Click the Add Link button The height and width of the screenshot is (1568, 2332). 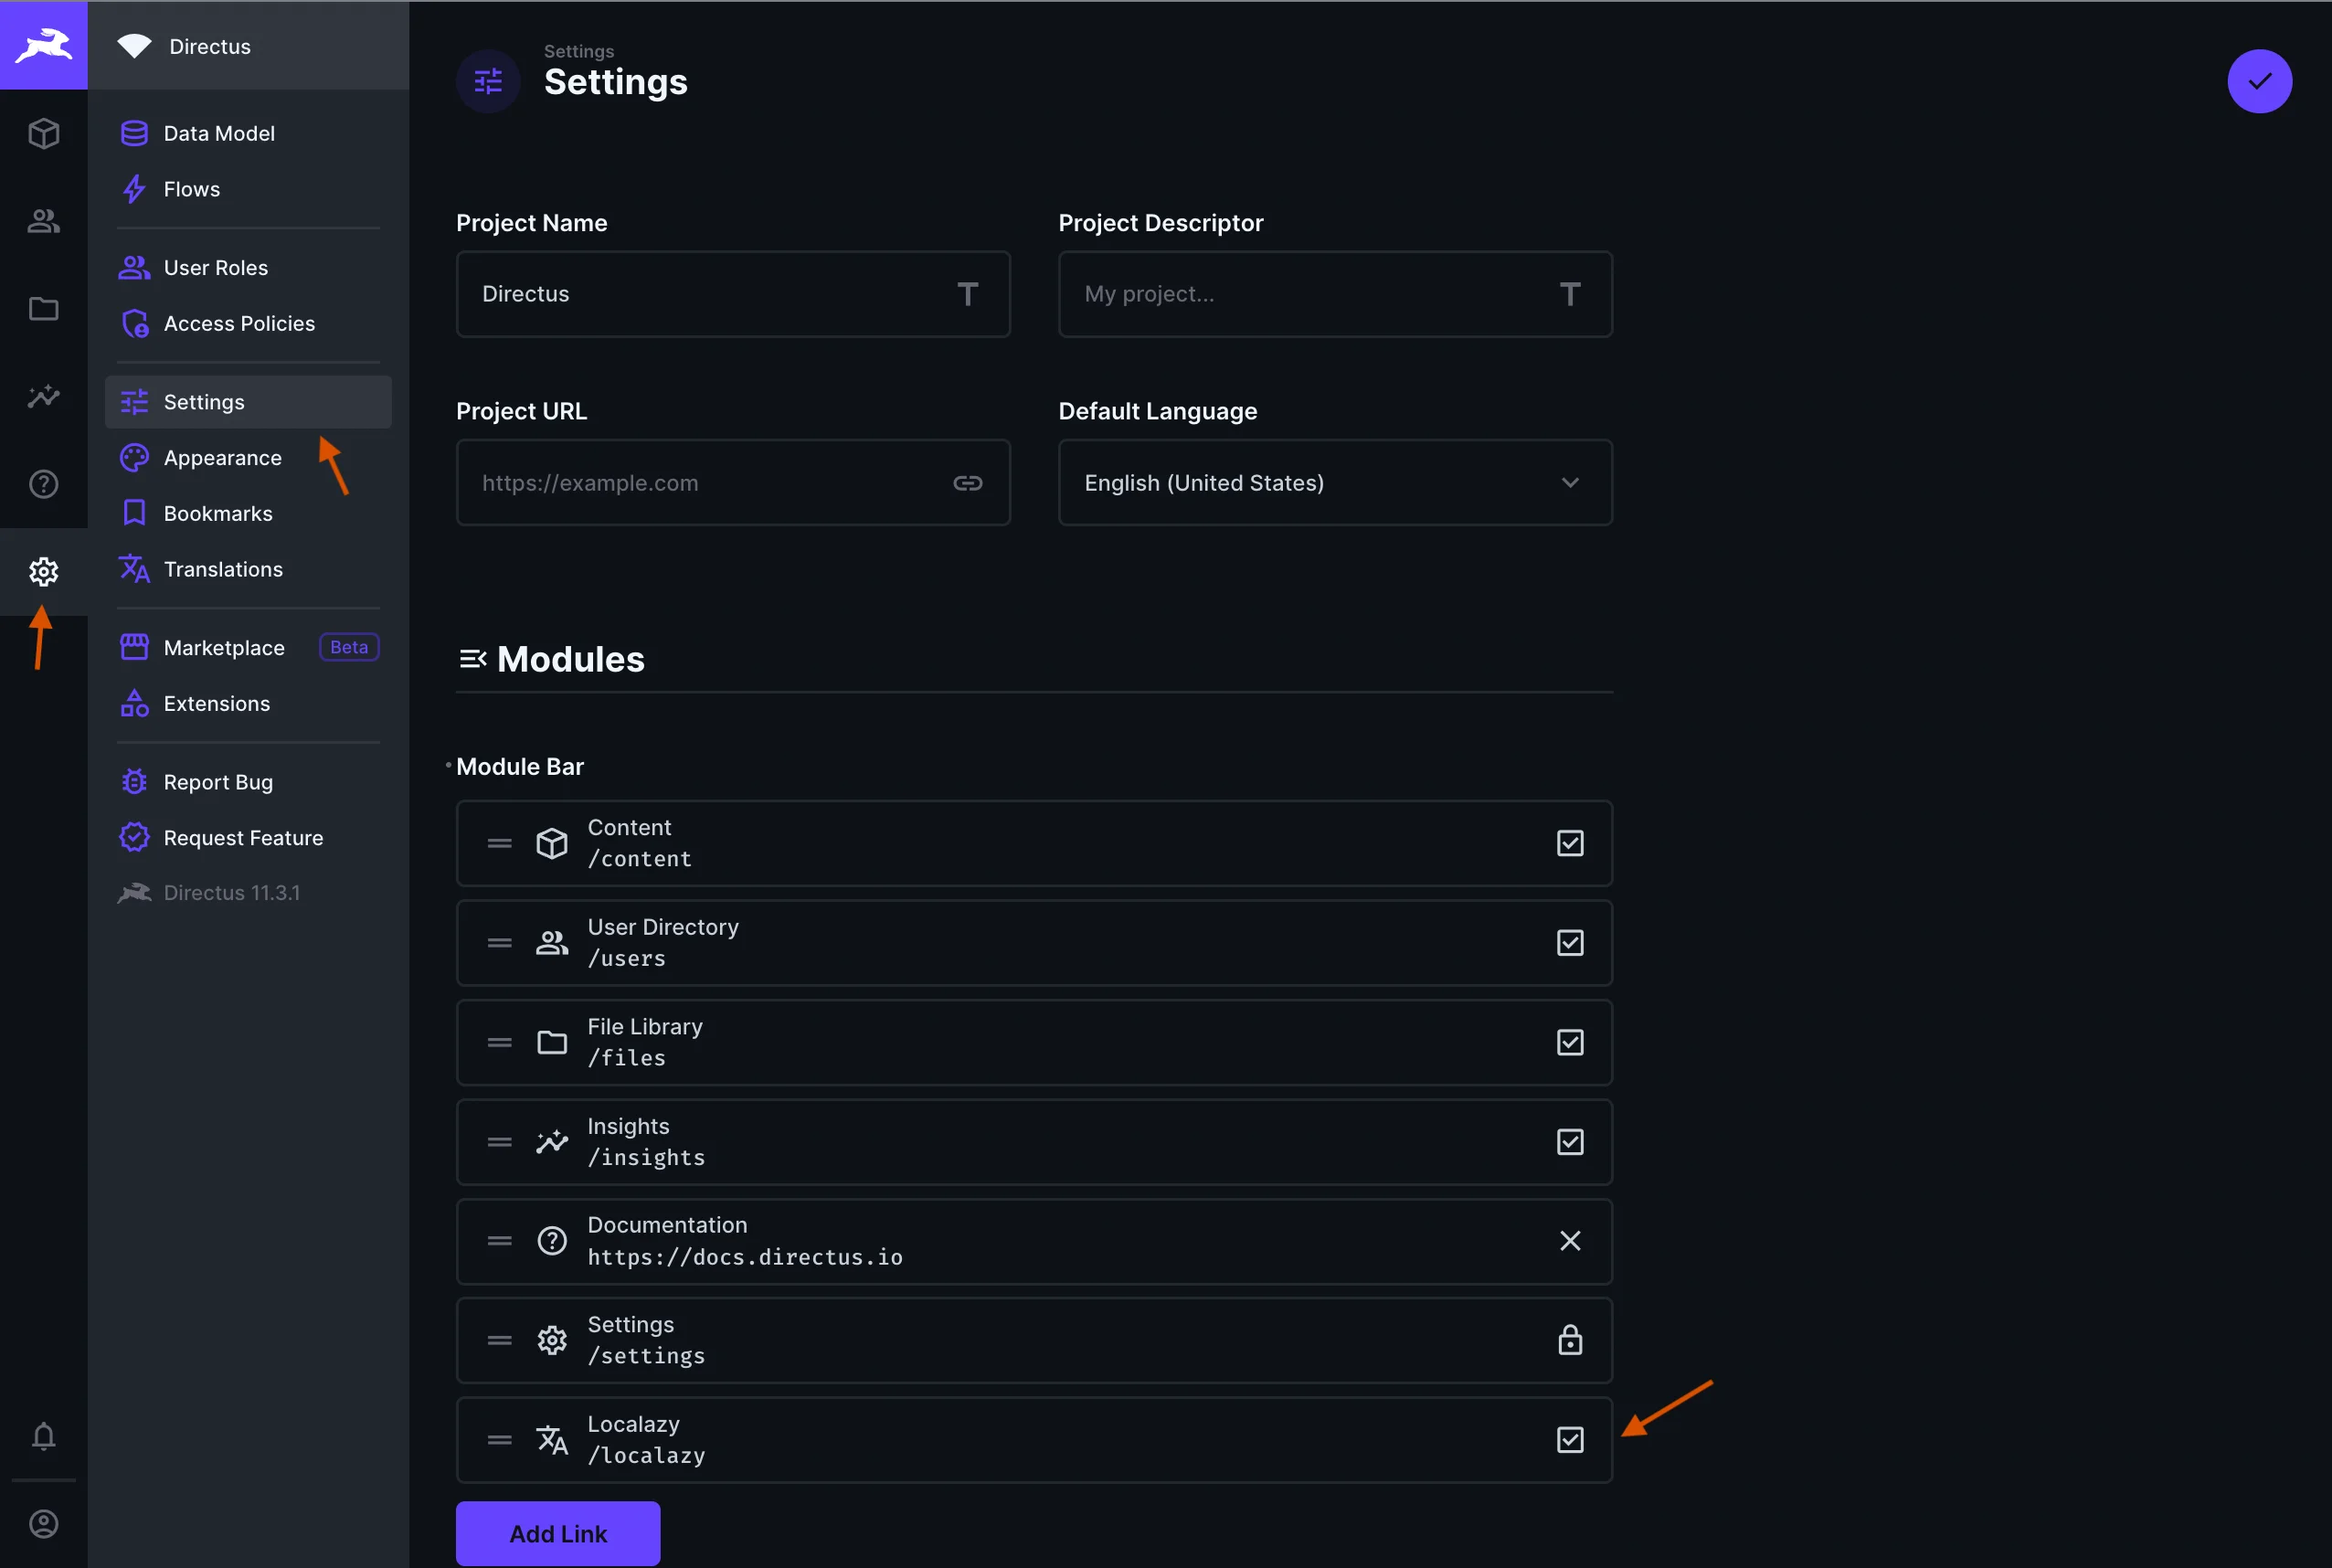(558, 1533)
